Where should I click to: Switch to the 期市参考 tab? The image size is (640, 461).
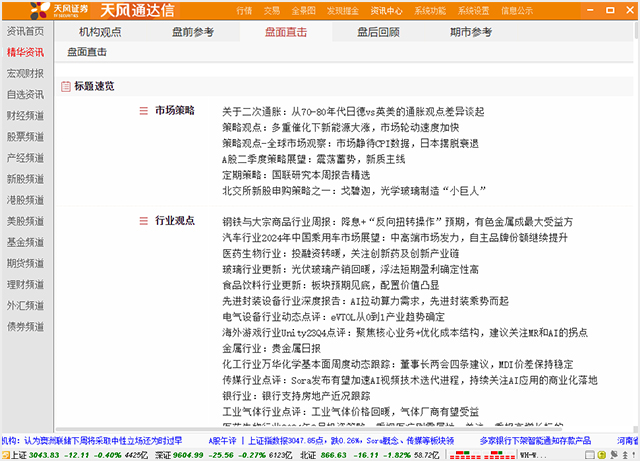pyautogui.click(x=471, y=32)
